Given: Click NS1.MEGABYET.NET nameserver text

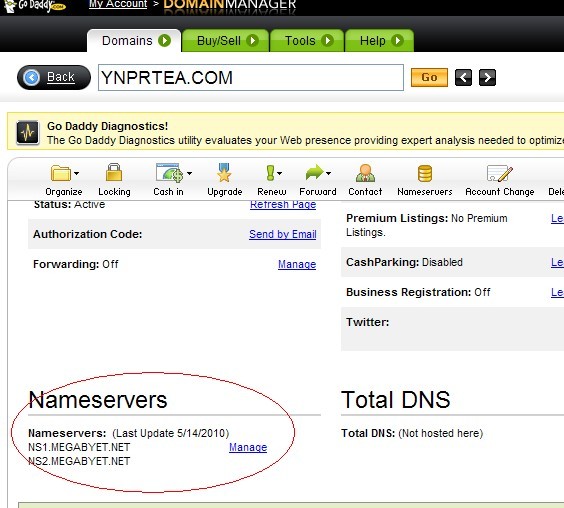Looking at the screenshot, I should (79, 447).
